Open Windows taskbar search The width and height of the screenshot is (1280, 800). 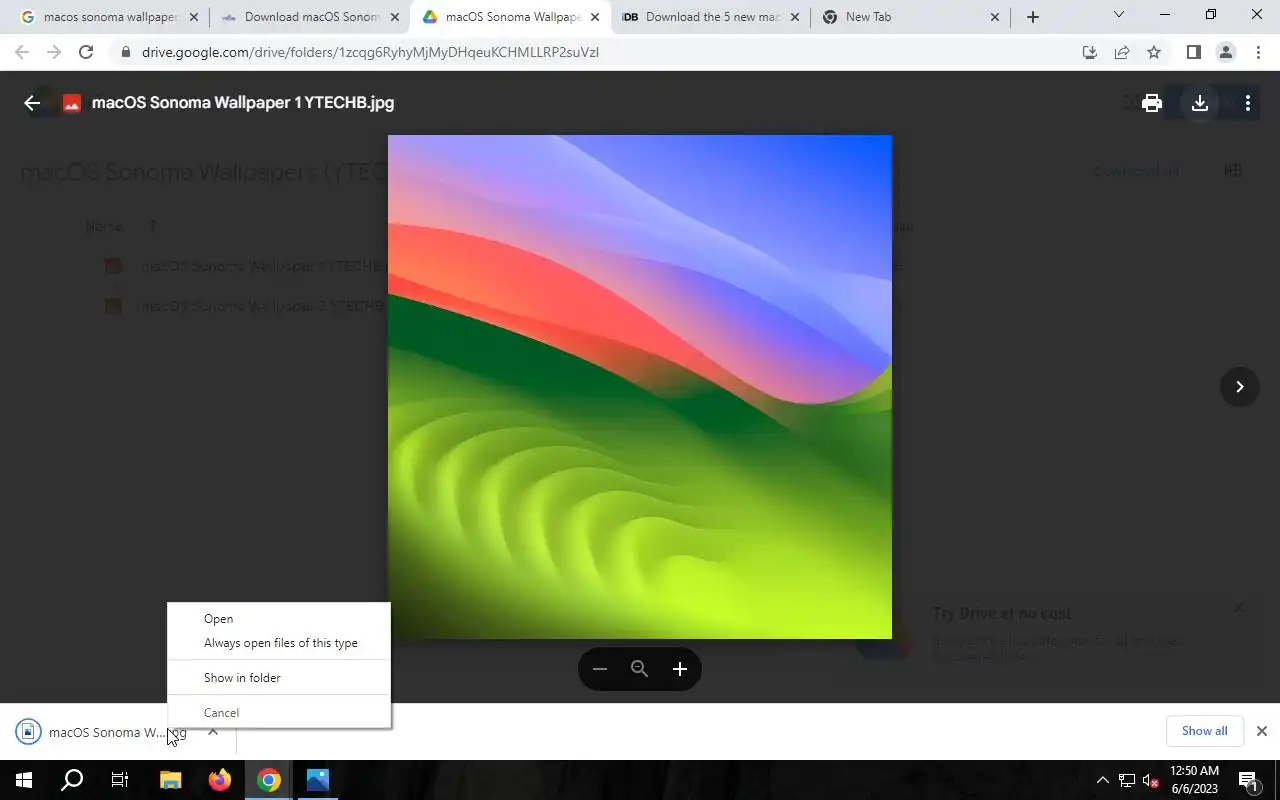pos(72,780)
